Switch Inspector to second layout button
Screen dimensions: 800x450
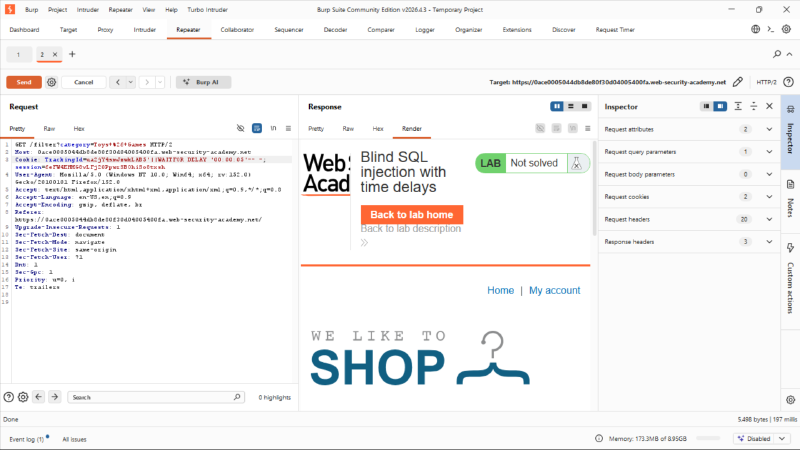(x=720, y=106)
